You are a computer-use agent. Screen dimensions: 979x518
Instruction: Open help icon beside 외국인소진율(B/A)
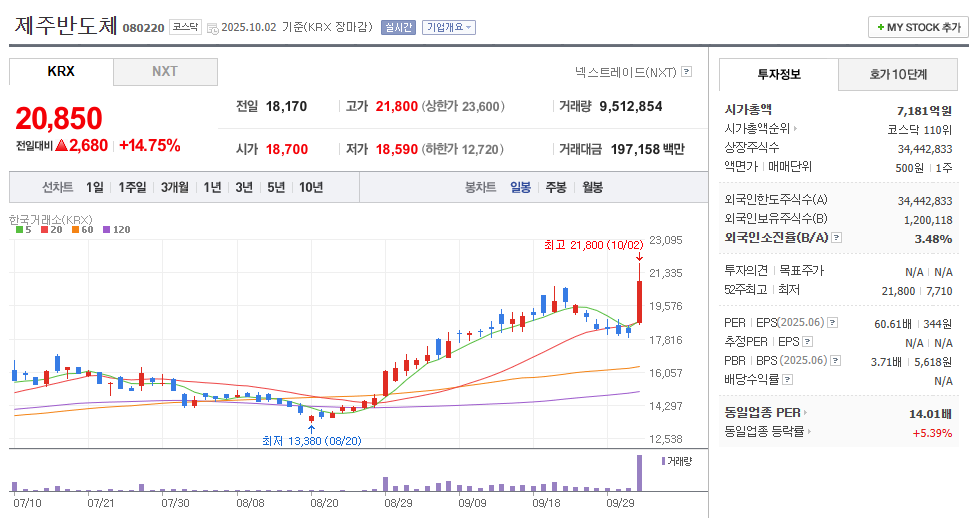(837, 238)
